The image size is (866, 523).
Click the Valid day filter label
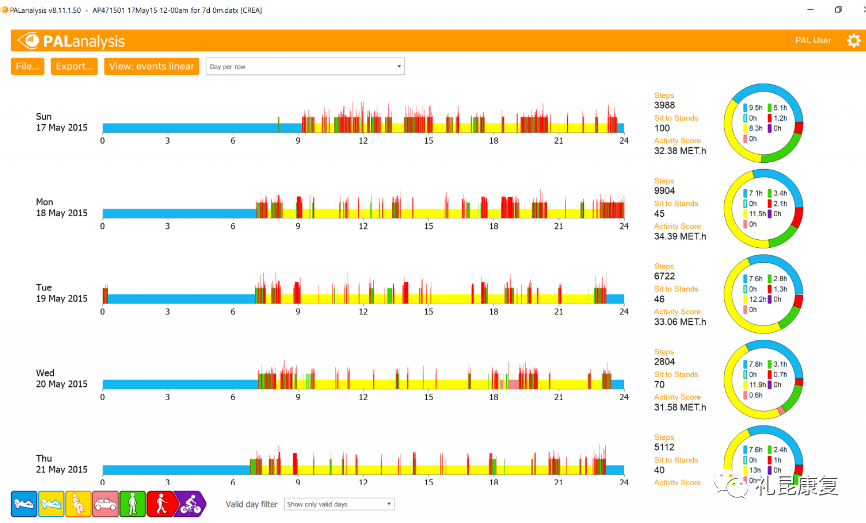click(251, 504)
